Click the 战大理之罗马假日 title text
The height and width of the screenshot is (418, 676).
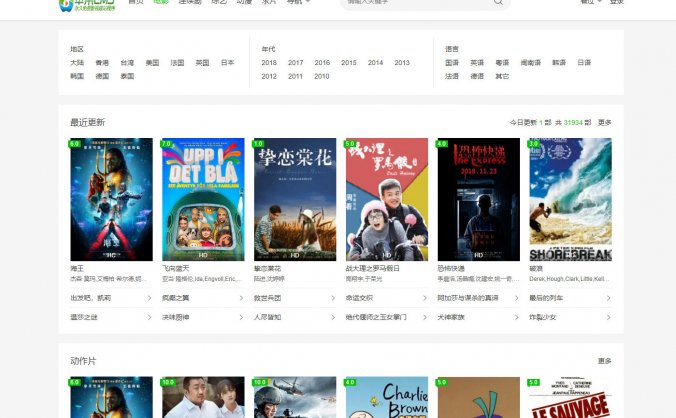(x=372, y=268)
